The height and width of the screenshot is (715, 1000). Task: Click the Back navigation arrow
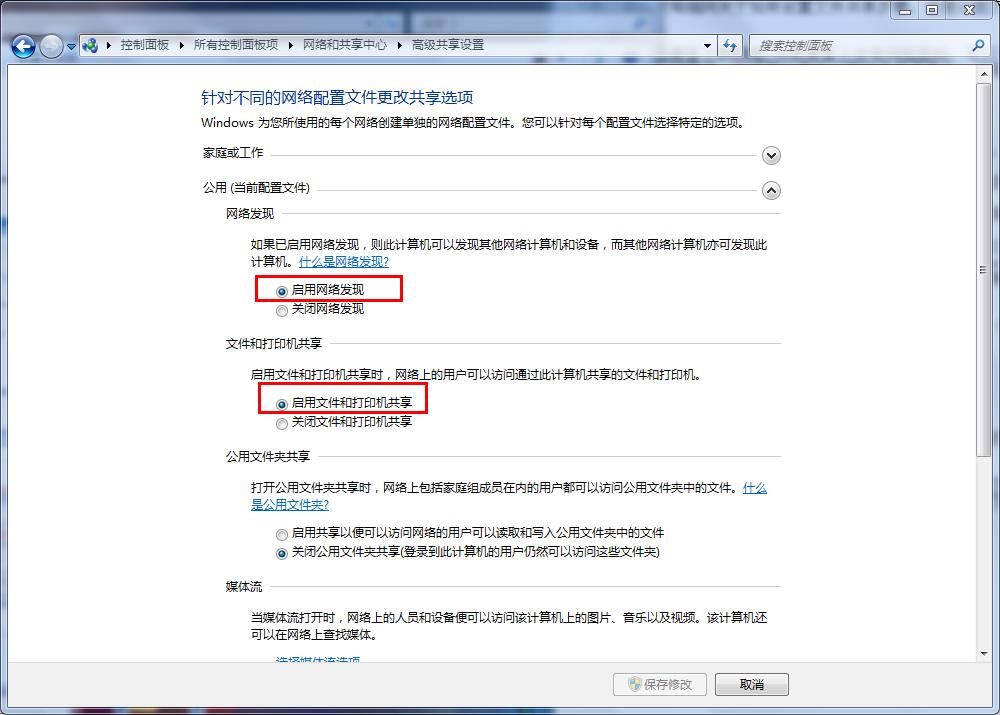click(21, 46)
